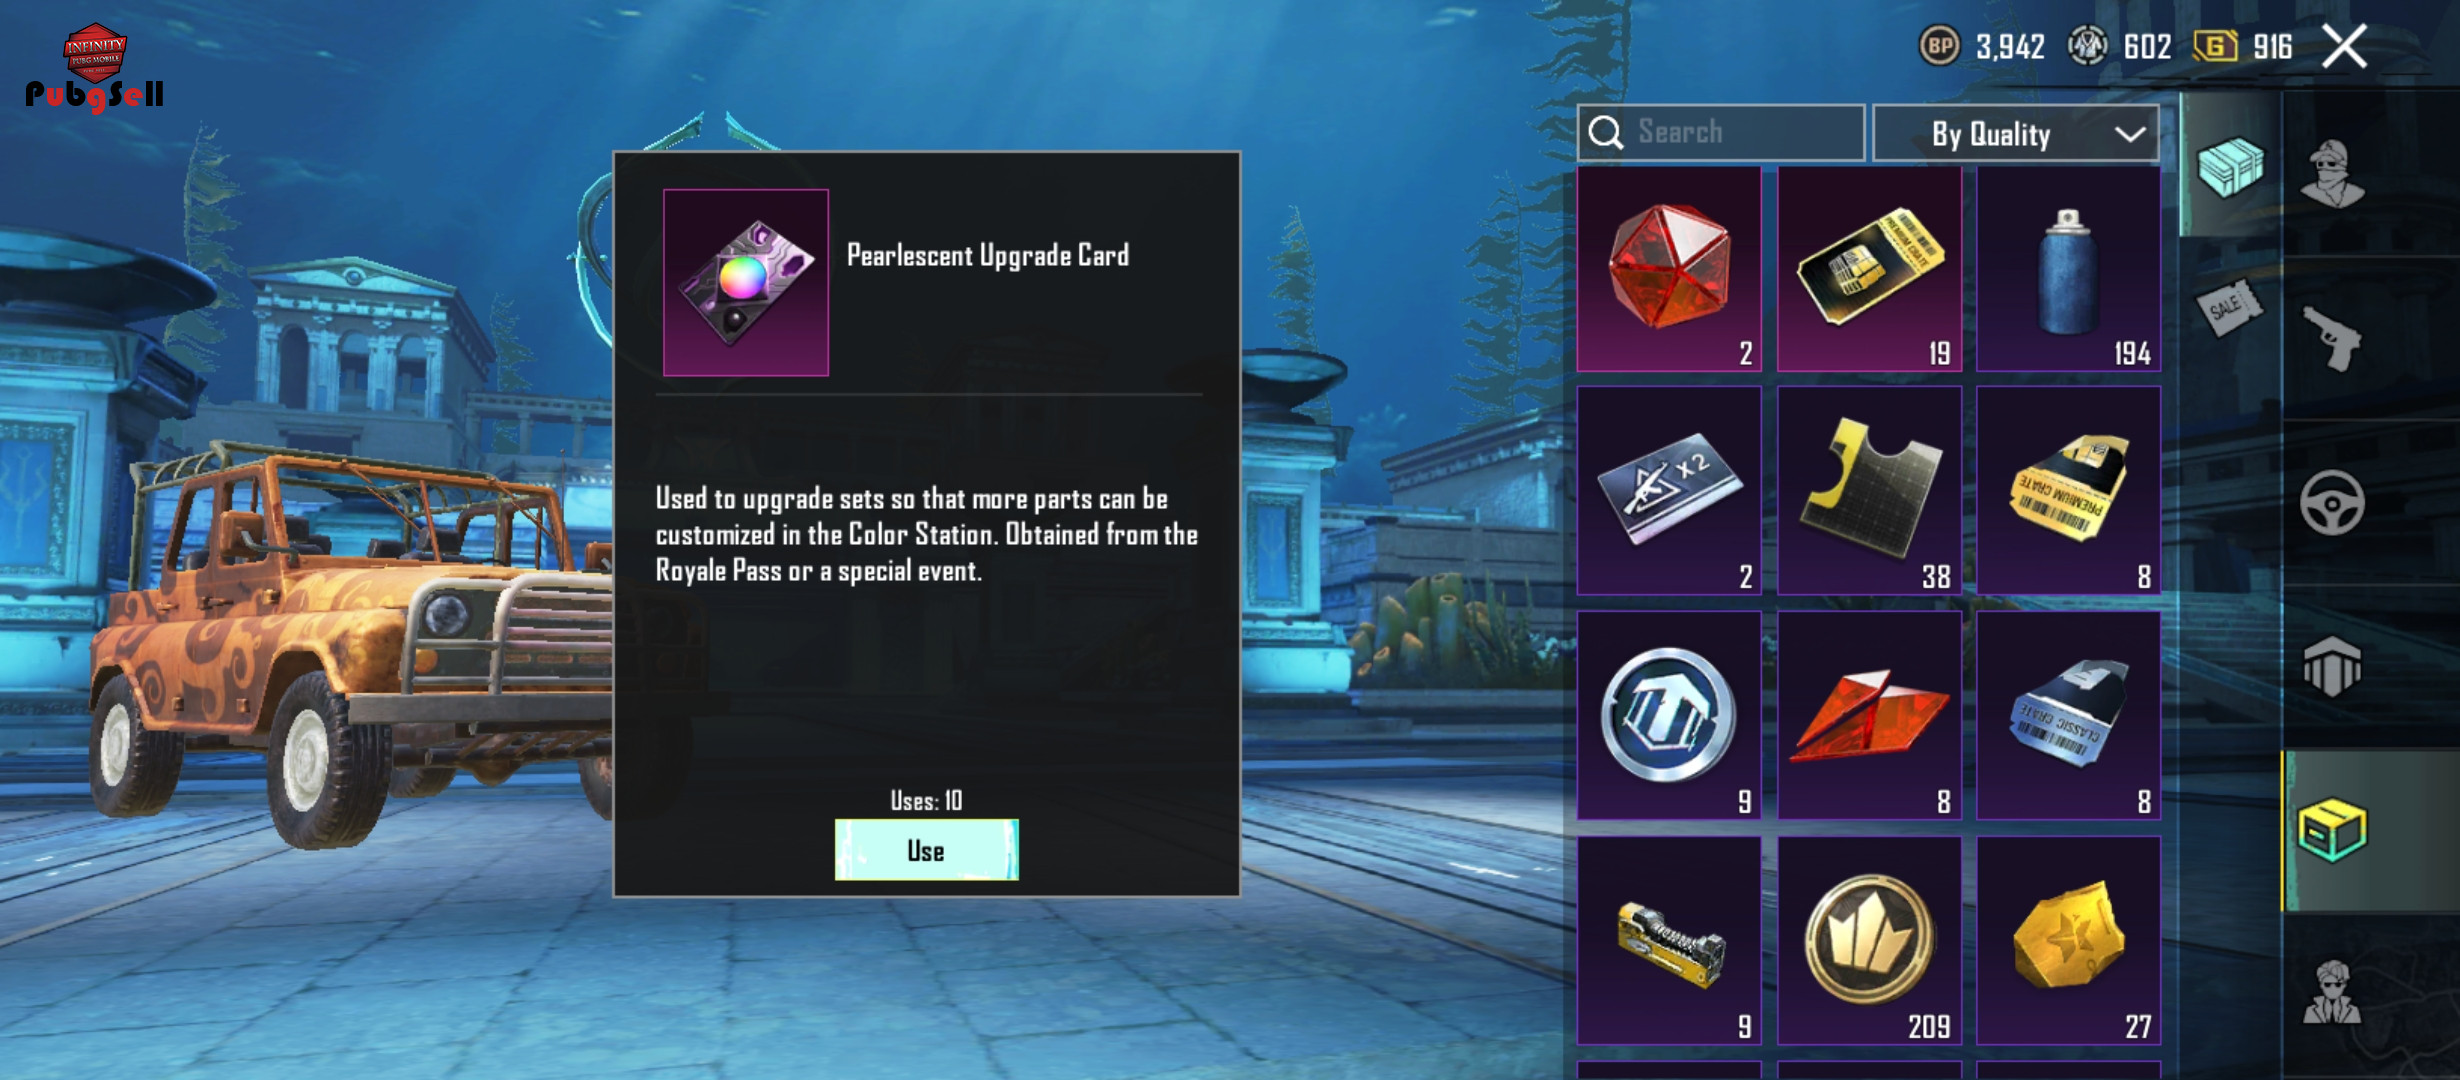
Task: Click the UC gold currency icon
Action: pyautogui.click(x=2214, y=46)
